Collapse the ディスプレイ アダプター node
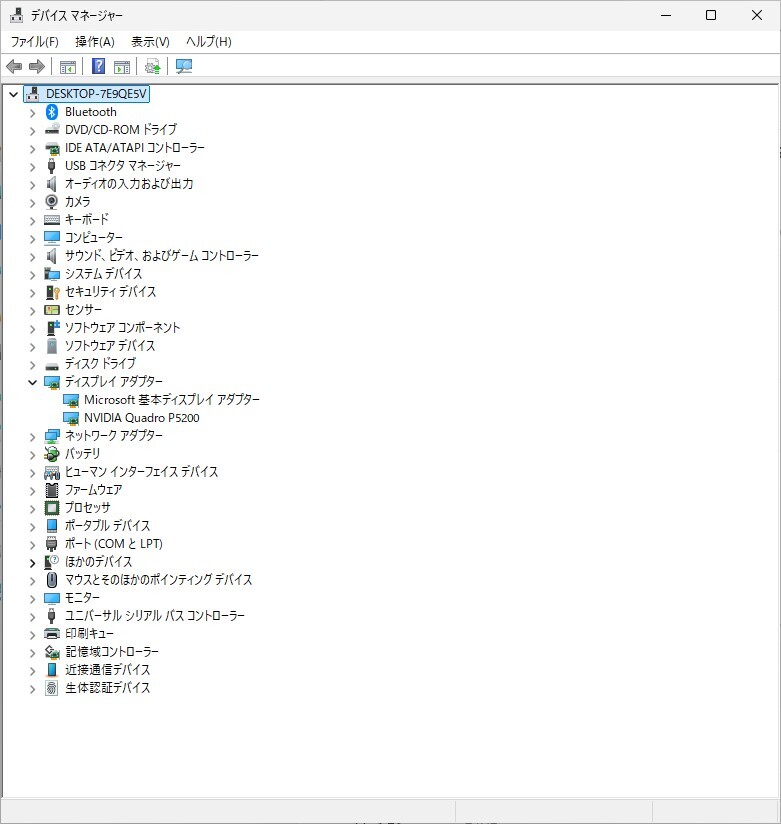781x824 pixels. click(x=33, y=382)
